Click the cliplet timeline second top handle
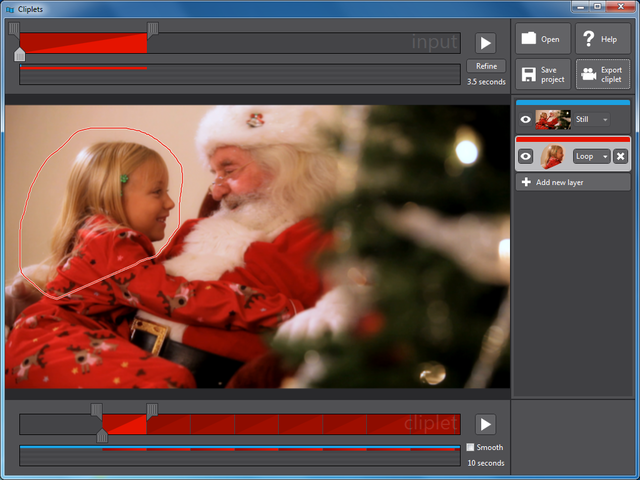This screenshot has width=640, height=480. pyautogui.click(x=152, y=411)
